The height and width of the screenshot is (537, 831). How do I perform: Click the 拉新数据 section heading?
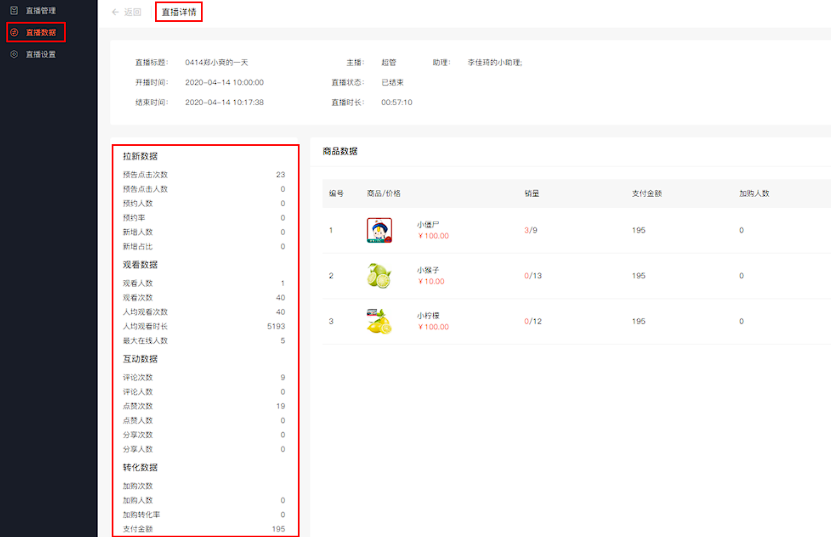pos(140,156)
